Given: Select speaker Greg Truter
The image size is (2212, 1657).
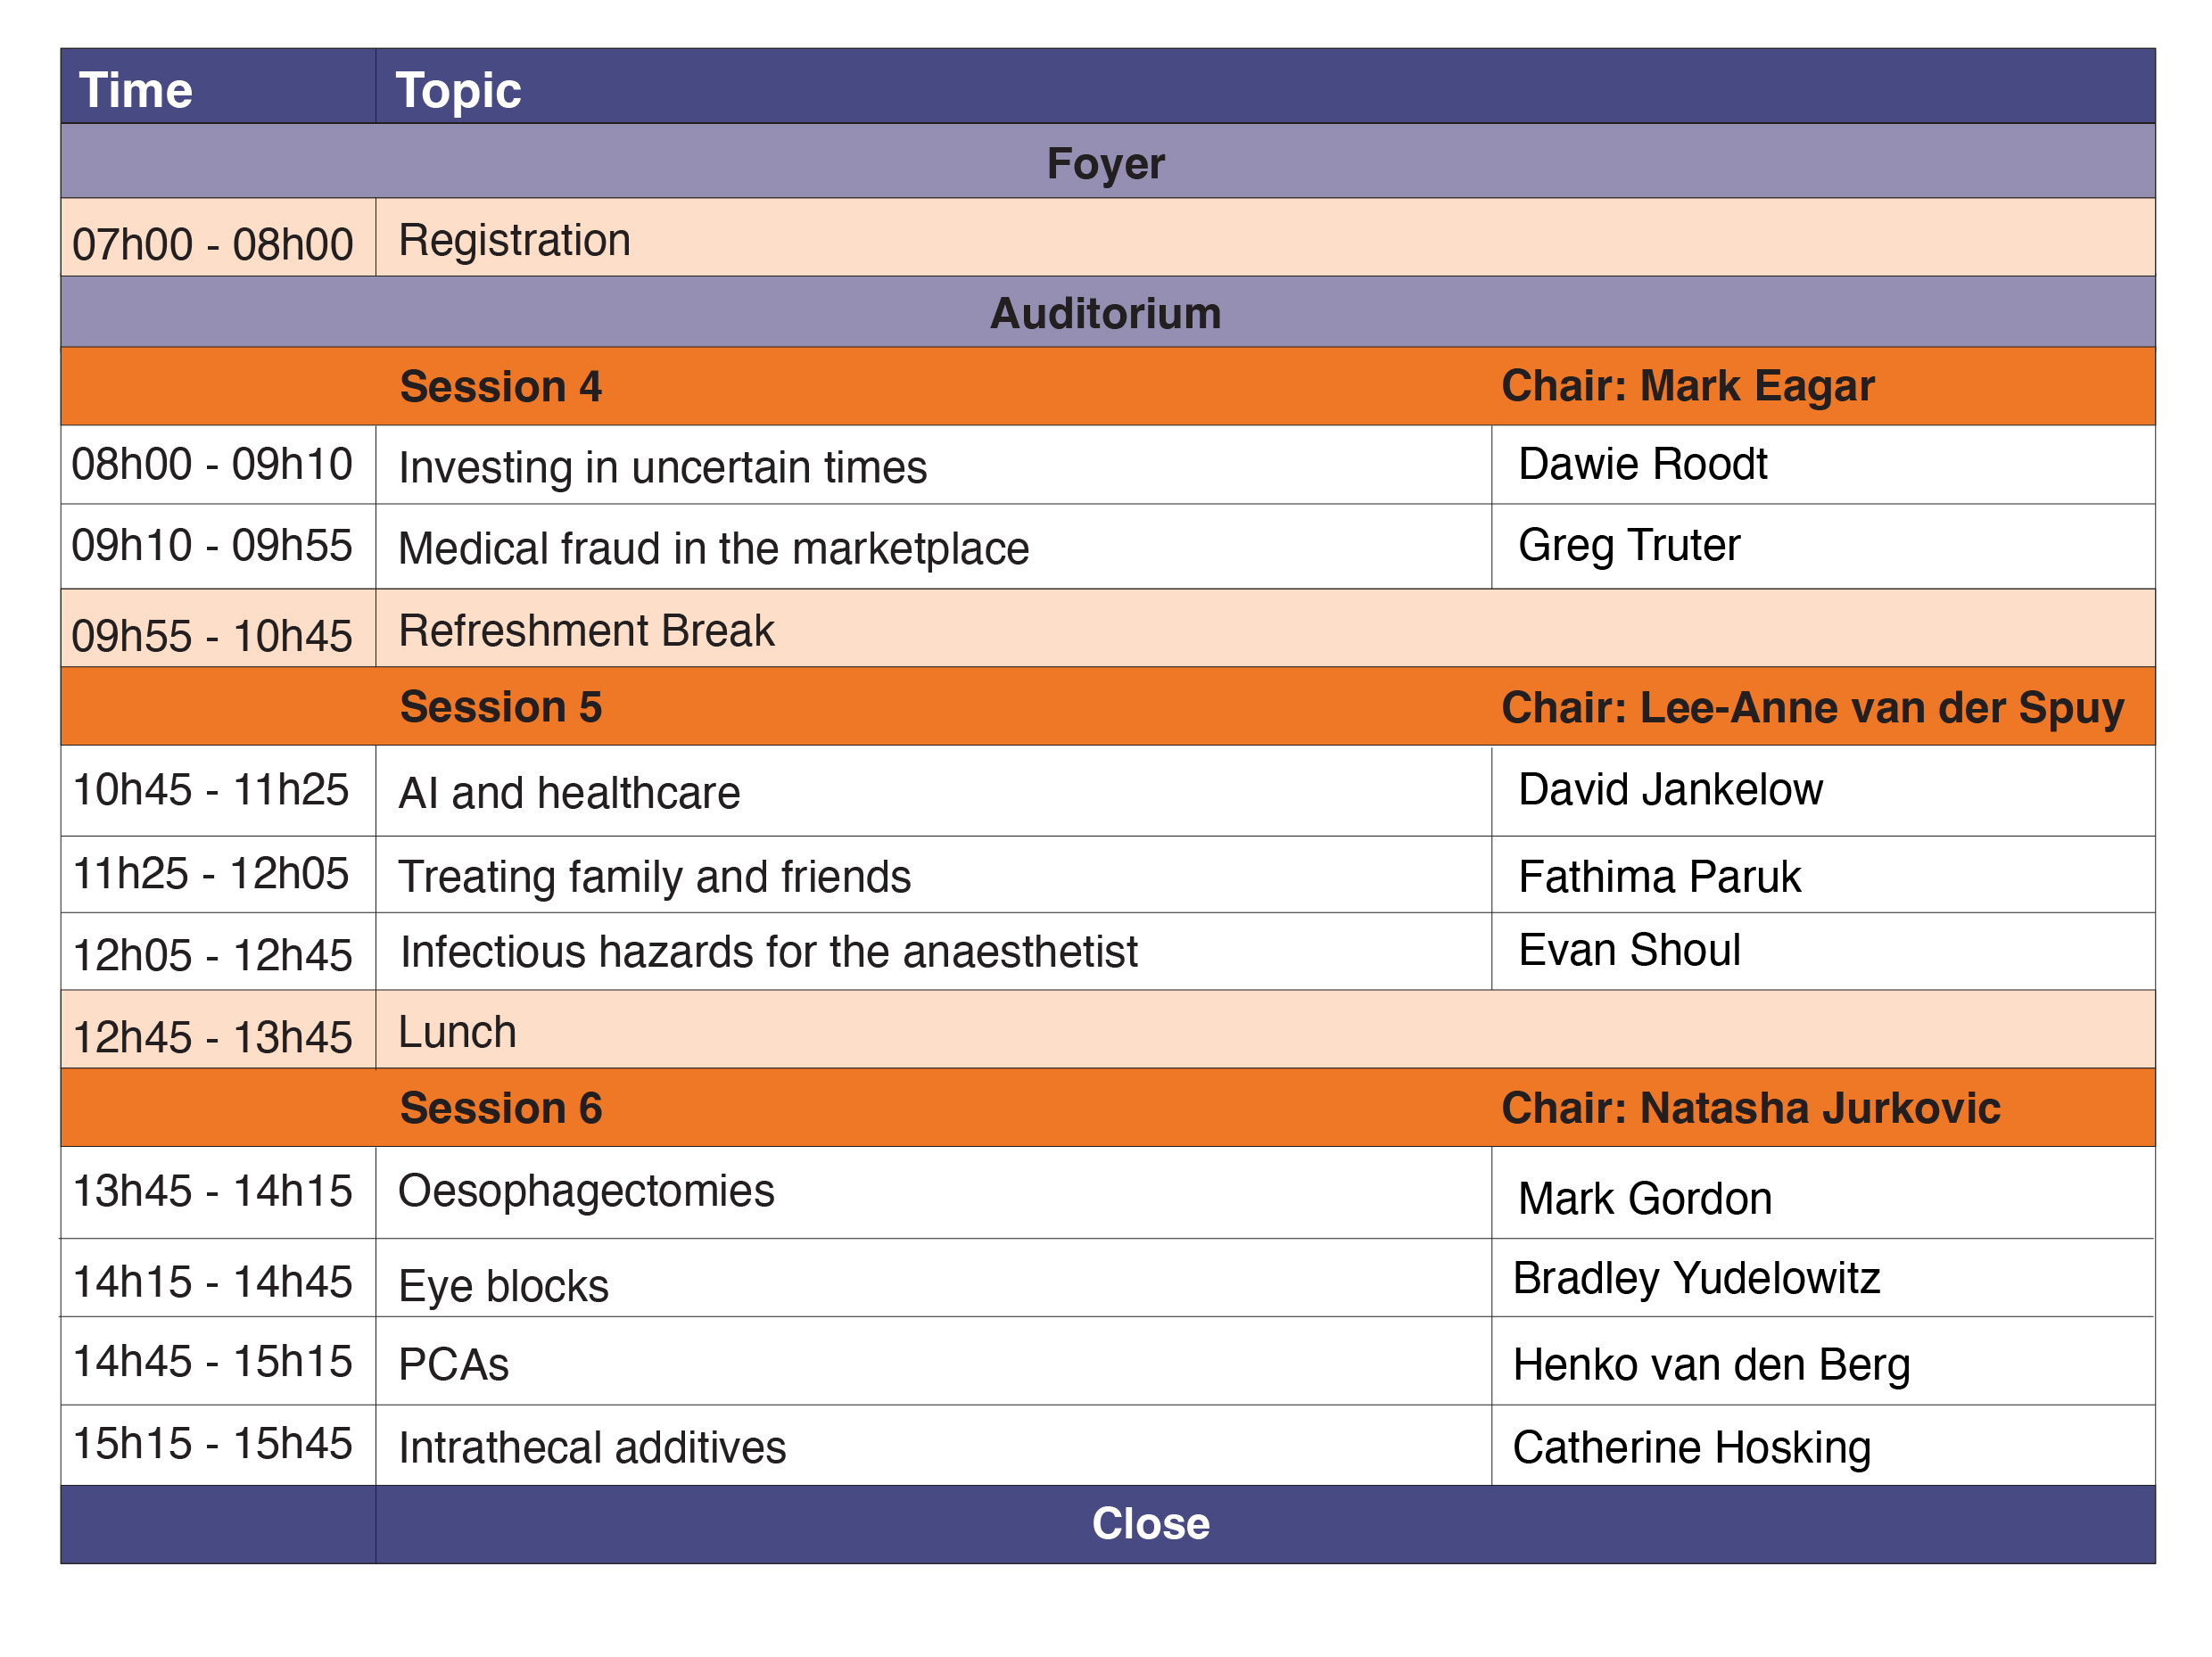Looking at the screenshot, I should click(1629, 545).
